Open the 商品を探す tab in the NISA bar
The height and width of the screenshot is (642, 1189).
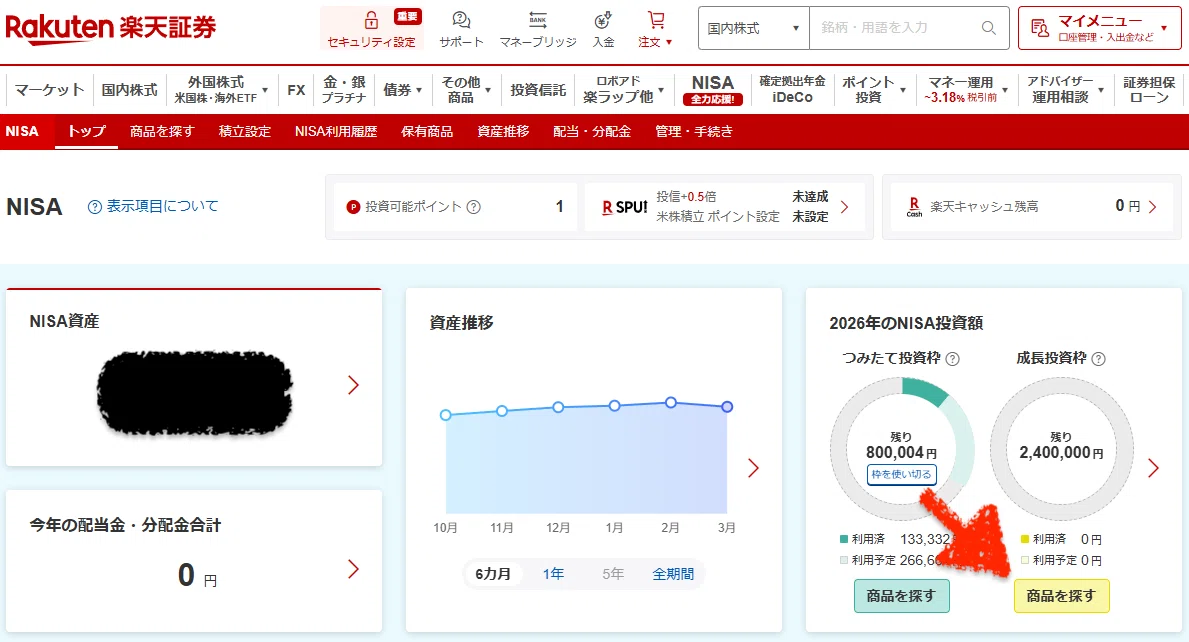[162, 132]
